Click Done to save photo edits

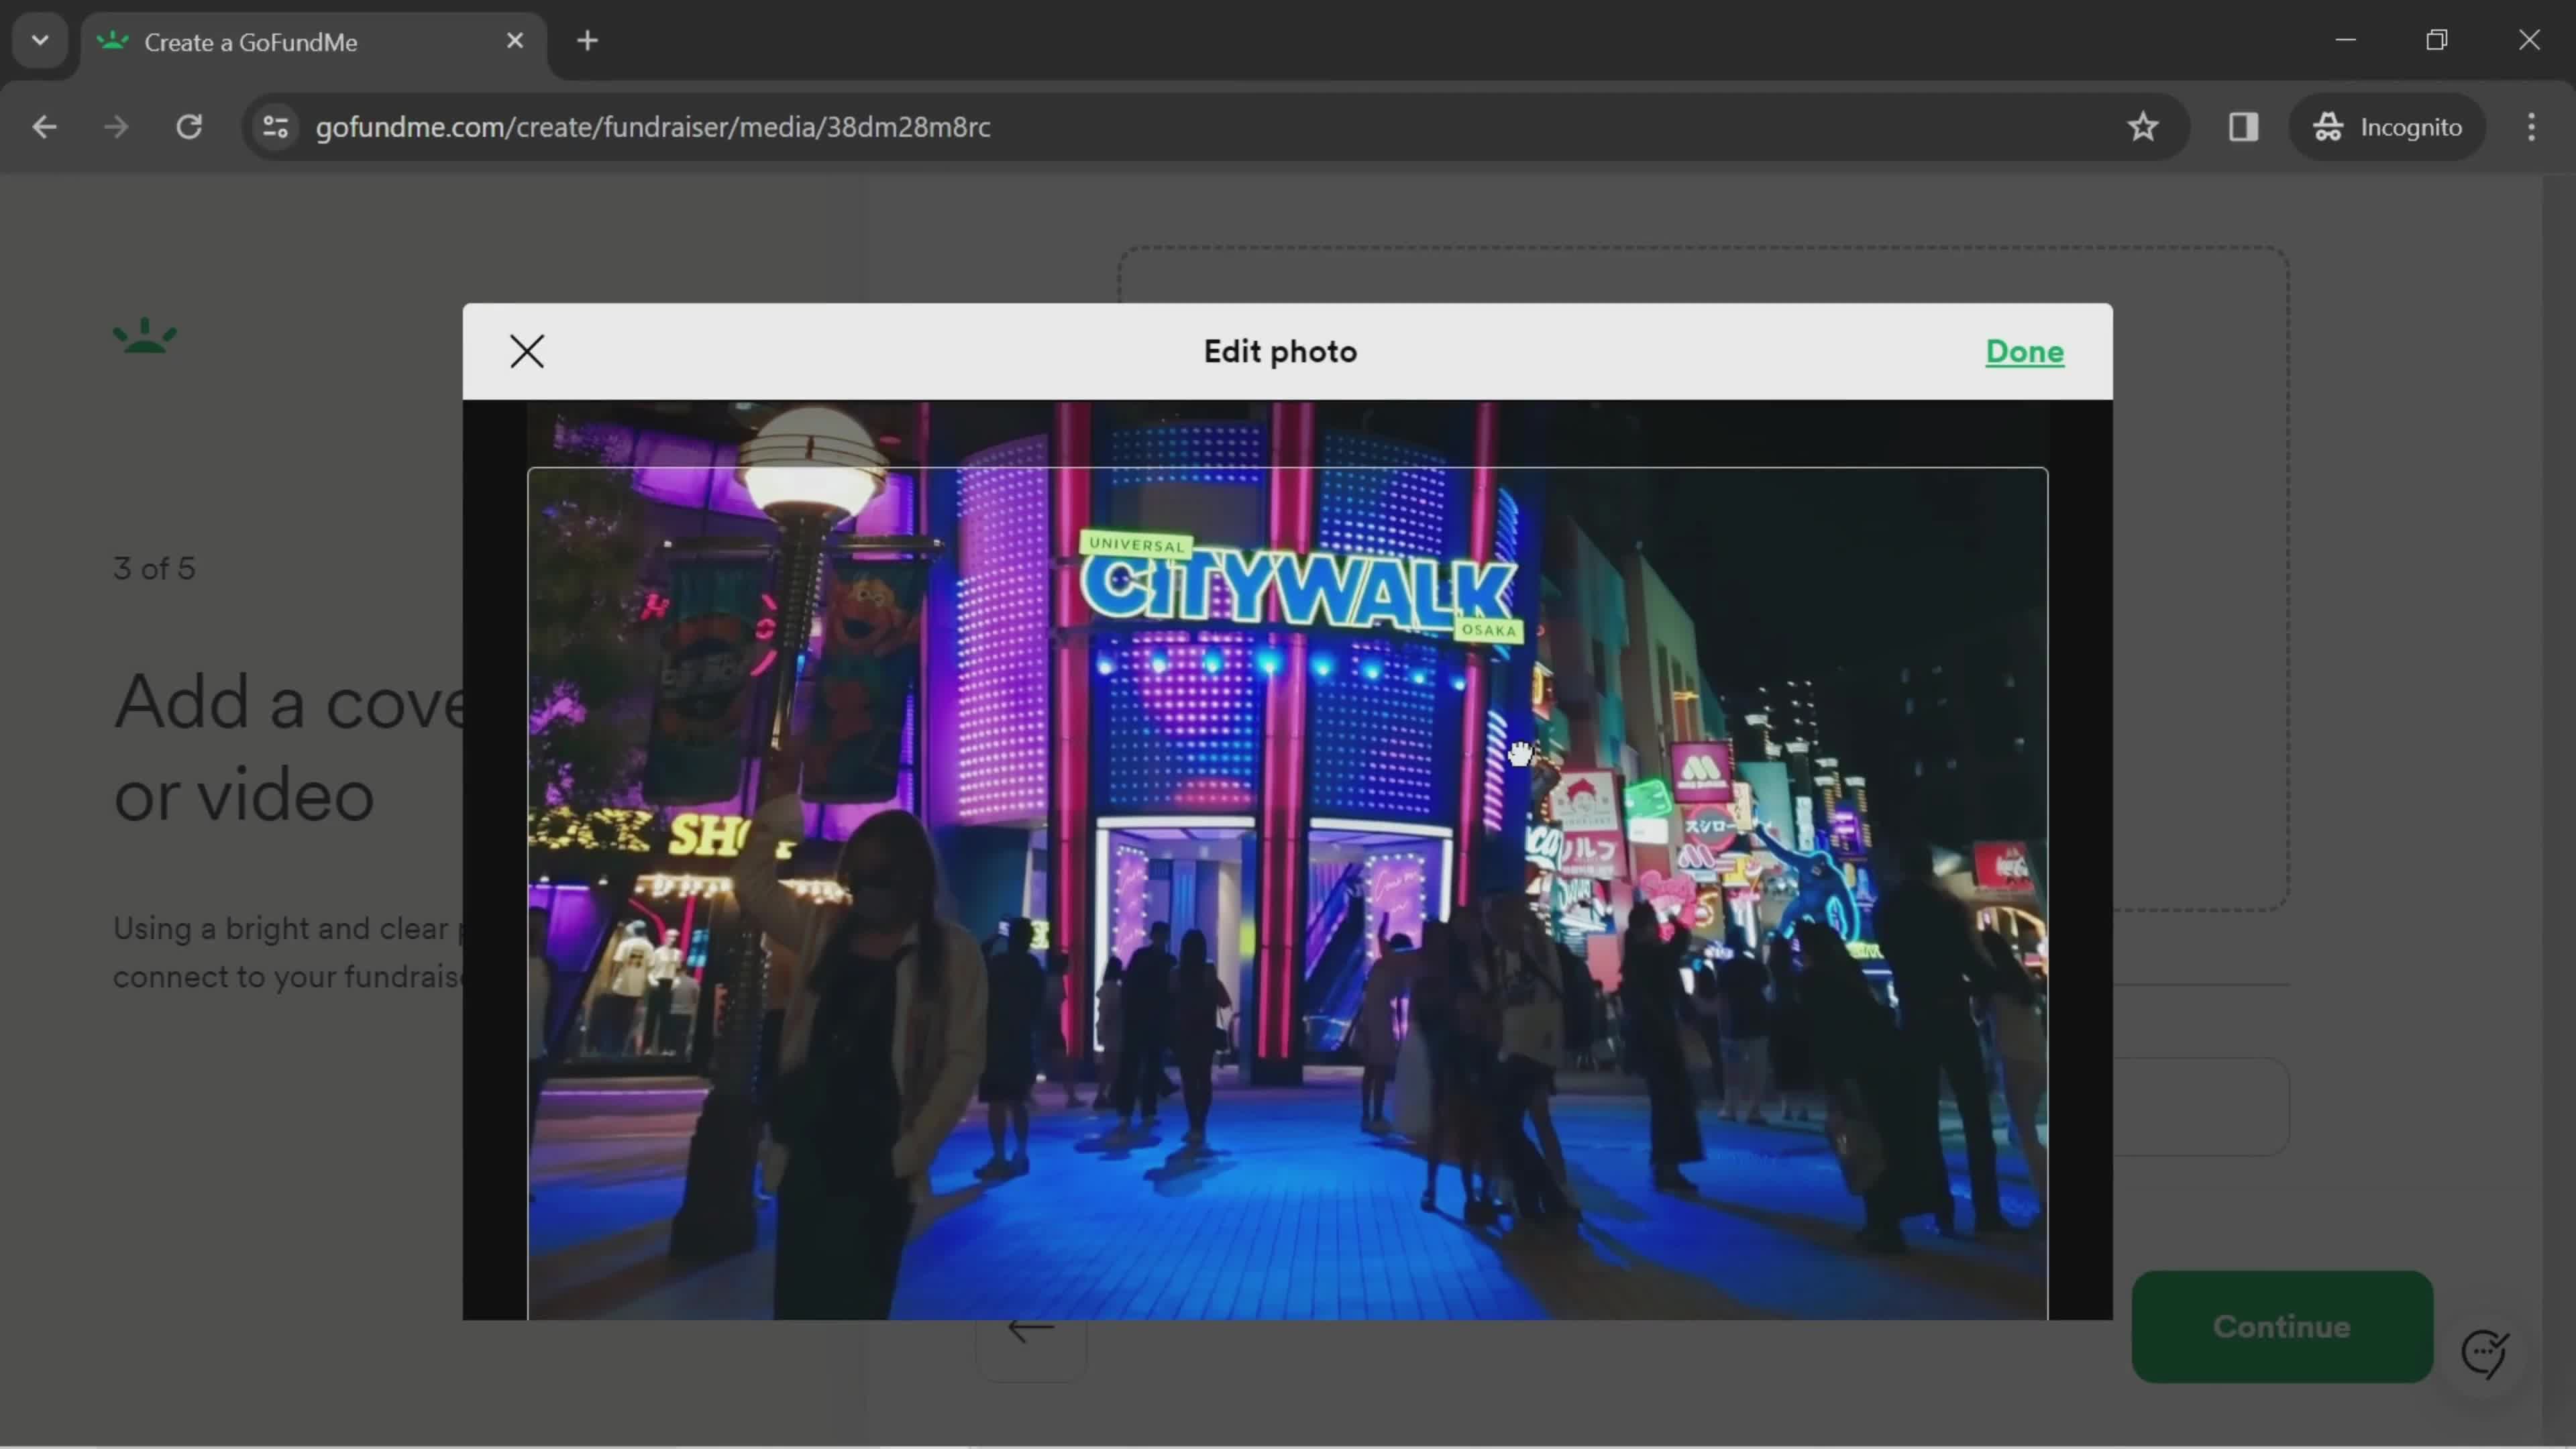2024,352
